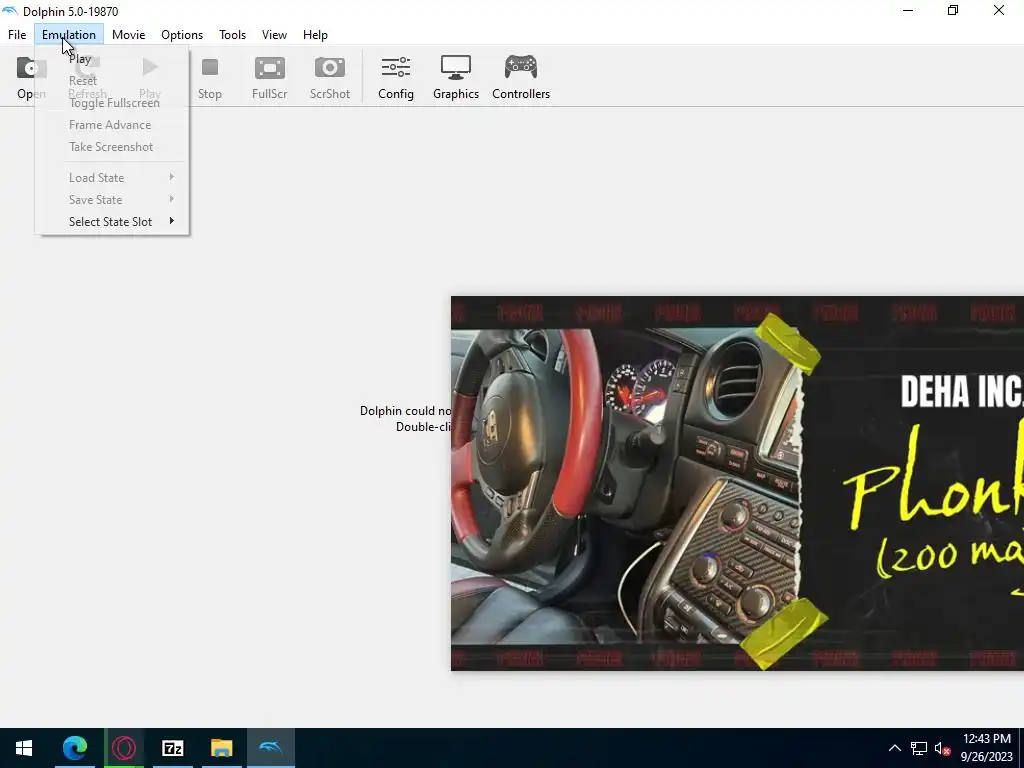Click "Dolphin could no" message text

405,411
